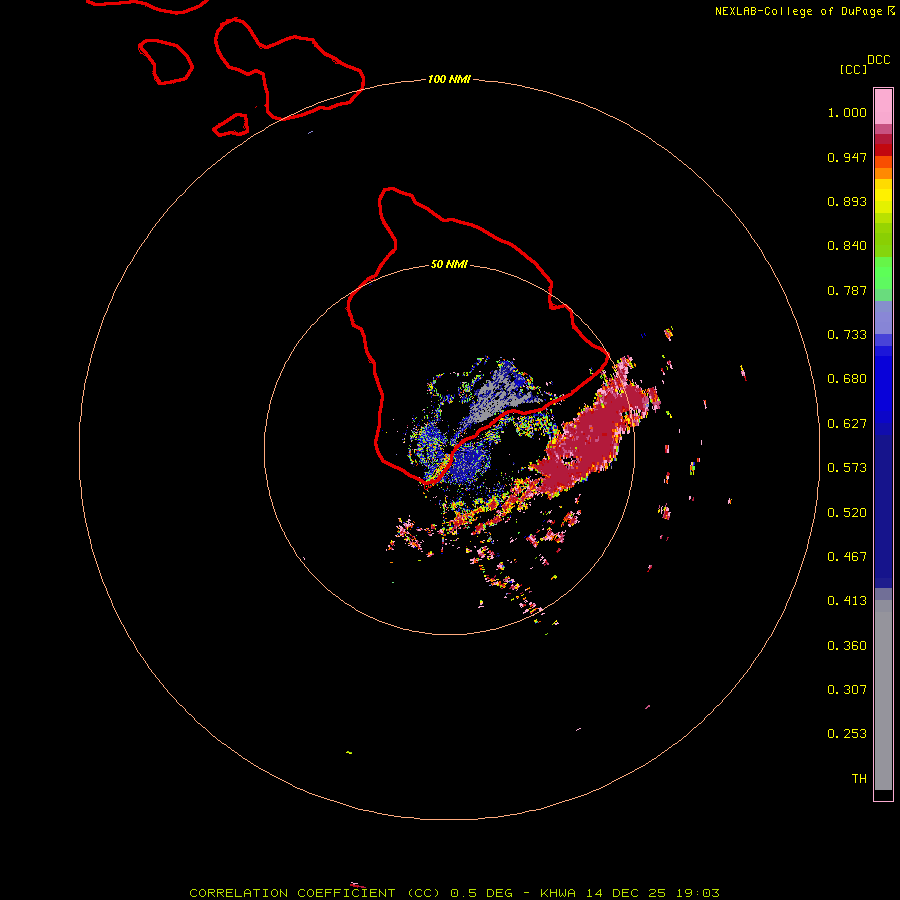Click the 19:03 timestamp
Image resolution: width=900 pixels, height=900 pixels.
coord(697,893)
